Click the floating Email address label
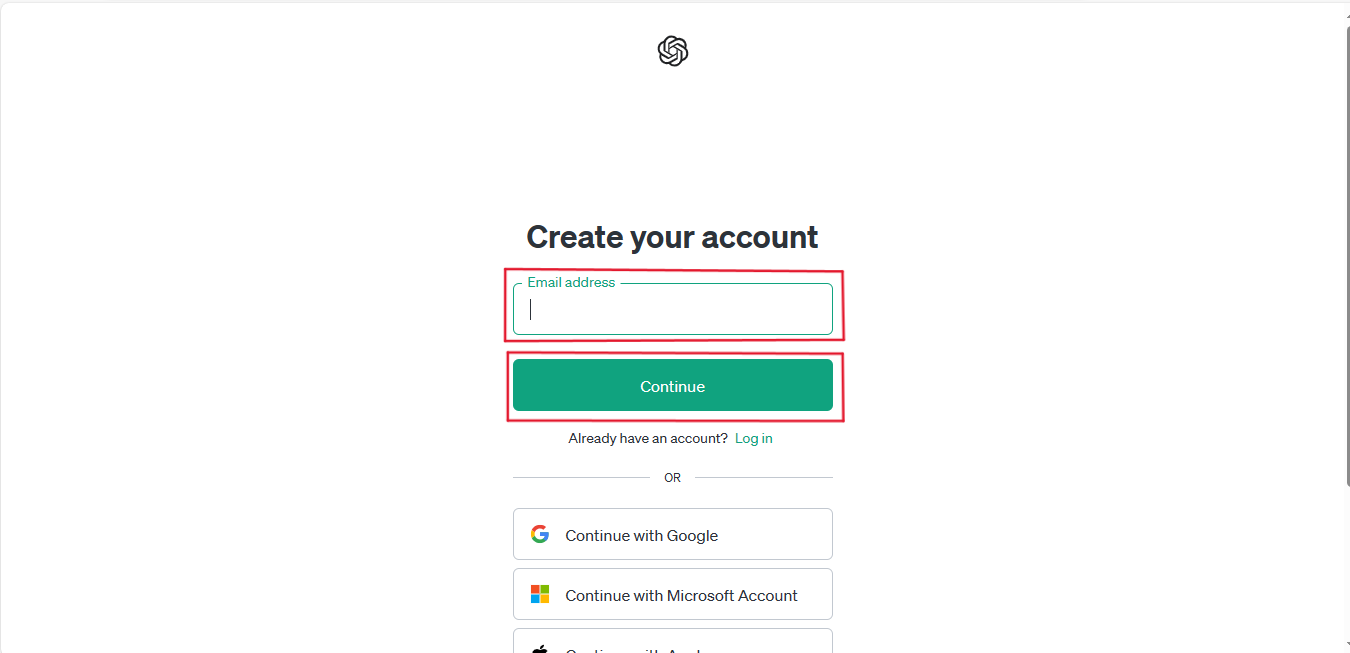Viewport: 1350px width, 653px height. [x=572, y=282]
